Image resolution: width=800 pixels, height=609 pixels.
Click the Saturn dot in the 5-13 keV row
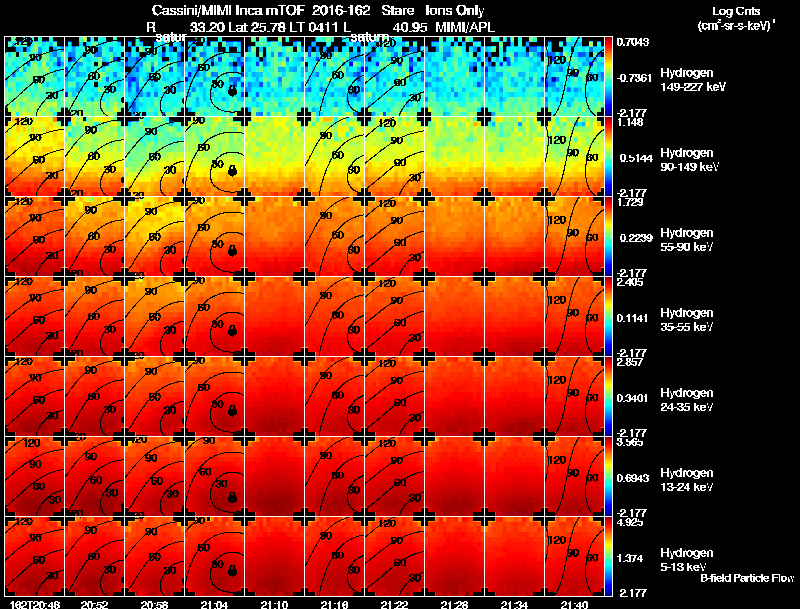(x=232, y=571)
